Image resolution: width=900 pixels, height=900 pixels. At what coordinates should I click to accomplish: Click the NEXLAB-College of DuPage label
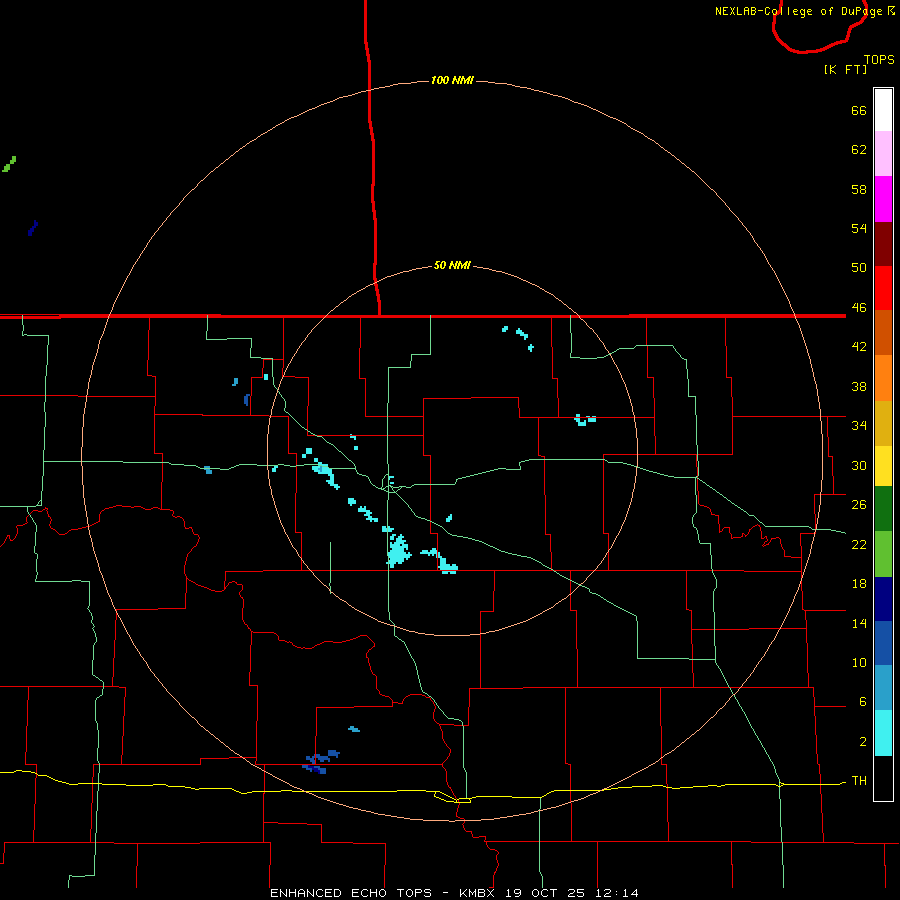pos(805,11)
